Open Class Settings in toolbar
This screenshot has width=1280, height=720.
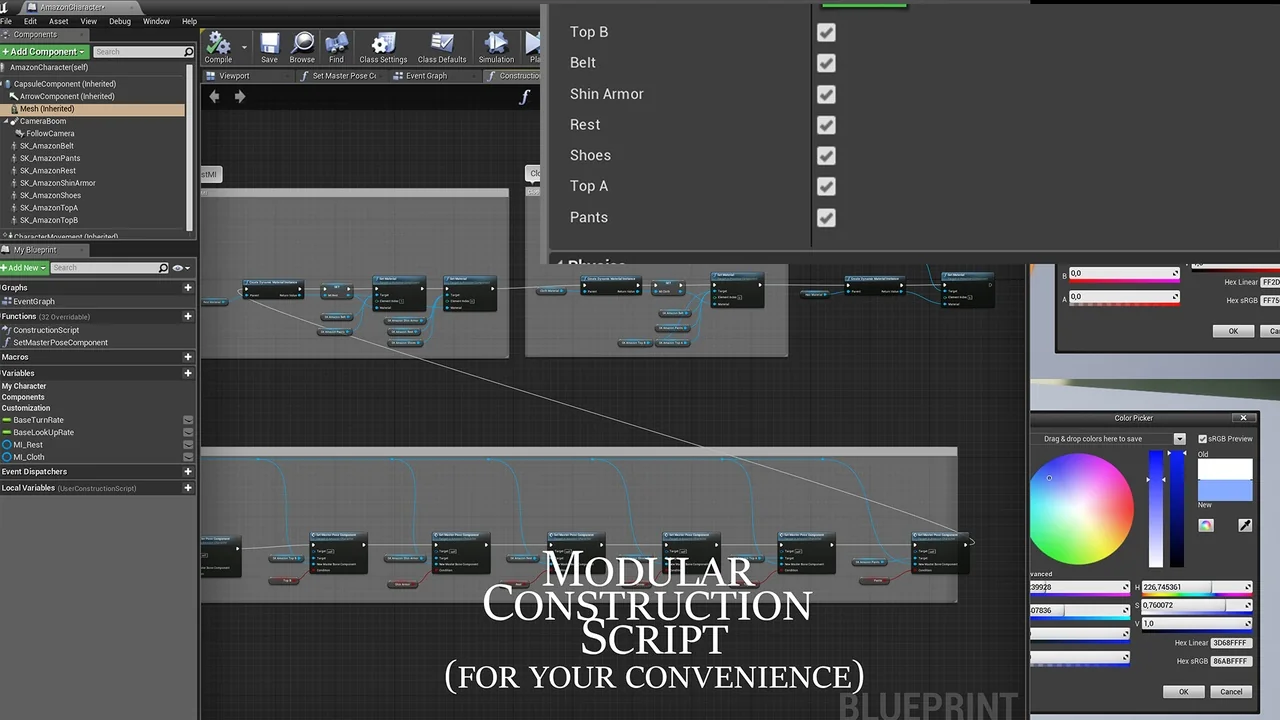coord(383,46)
